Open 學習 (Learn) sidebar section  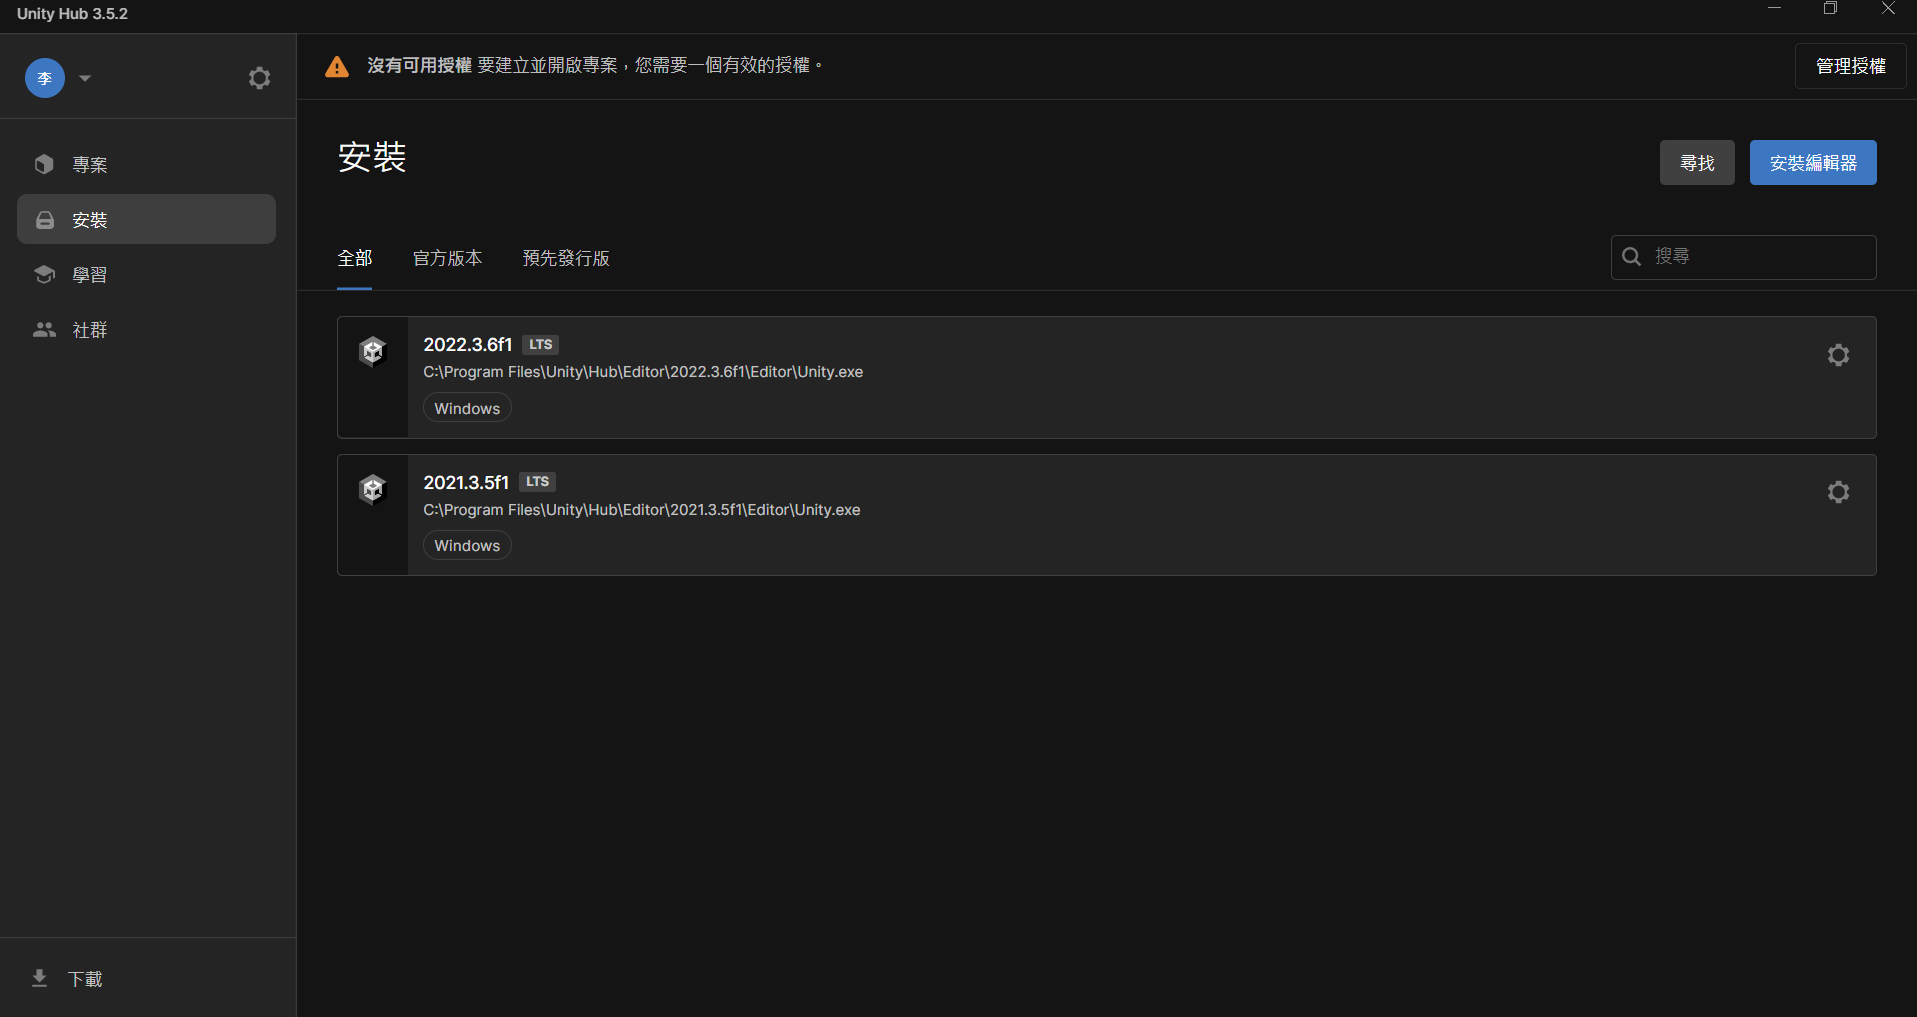click(146, 274)
